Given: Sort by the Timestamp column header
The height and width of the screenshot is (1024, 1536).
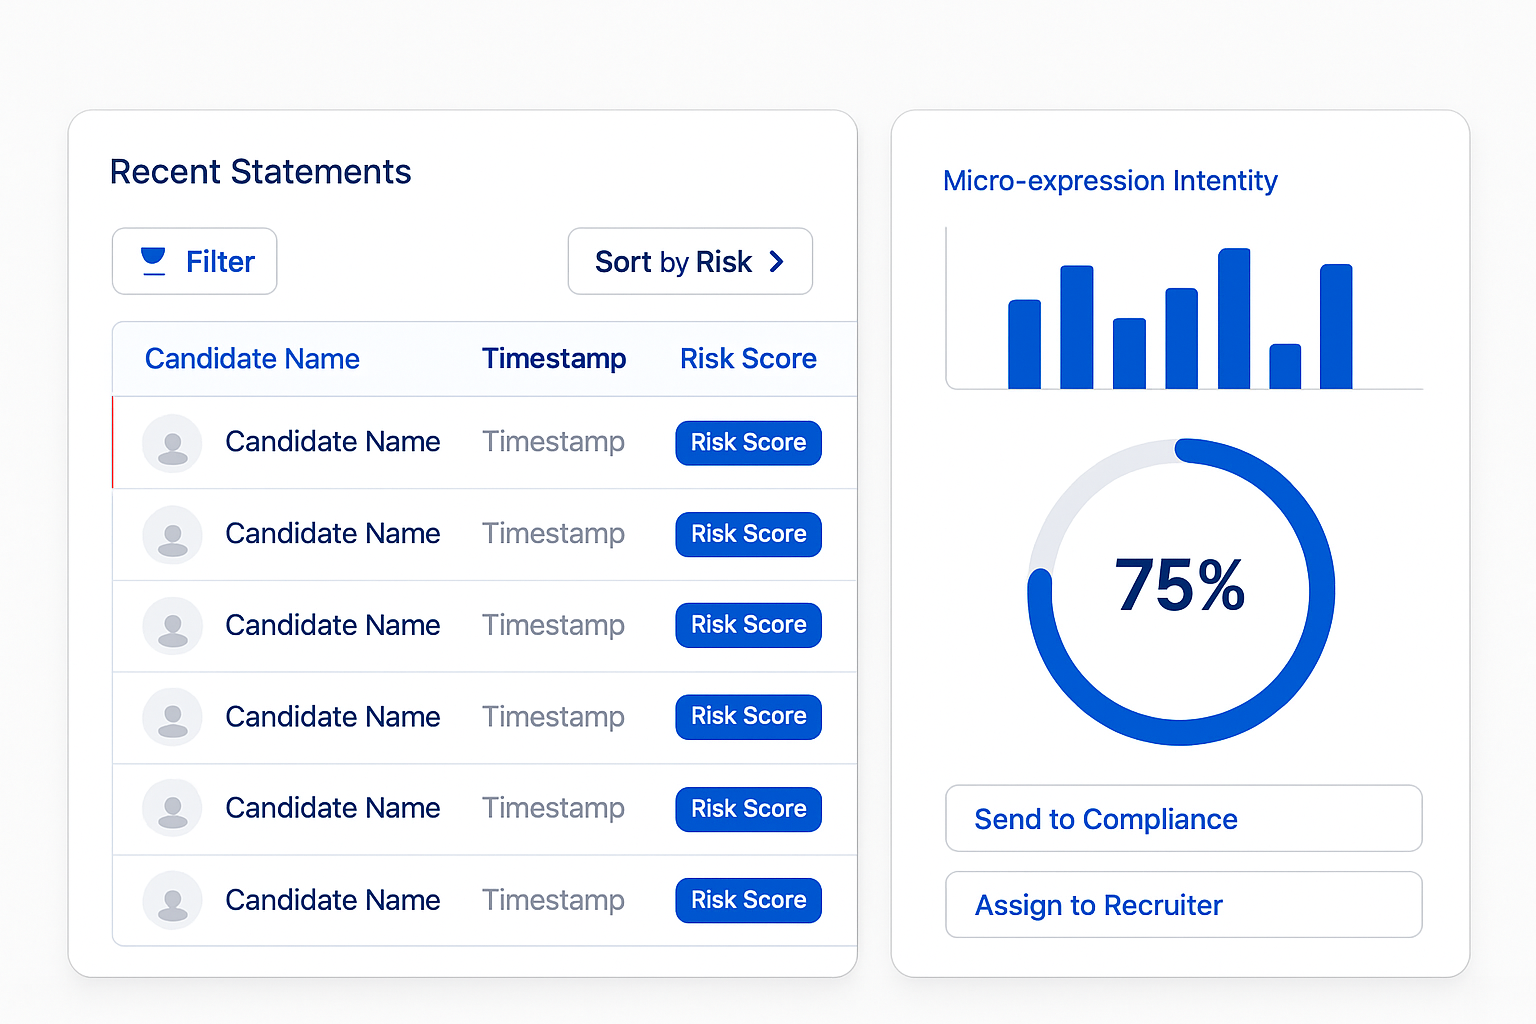Looking at the screenshot, I should (554, 358).
